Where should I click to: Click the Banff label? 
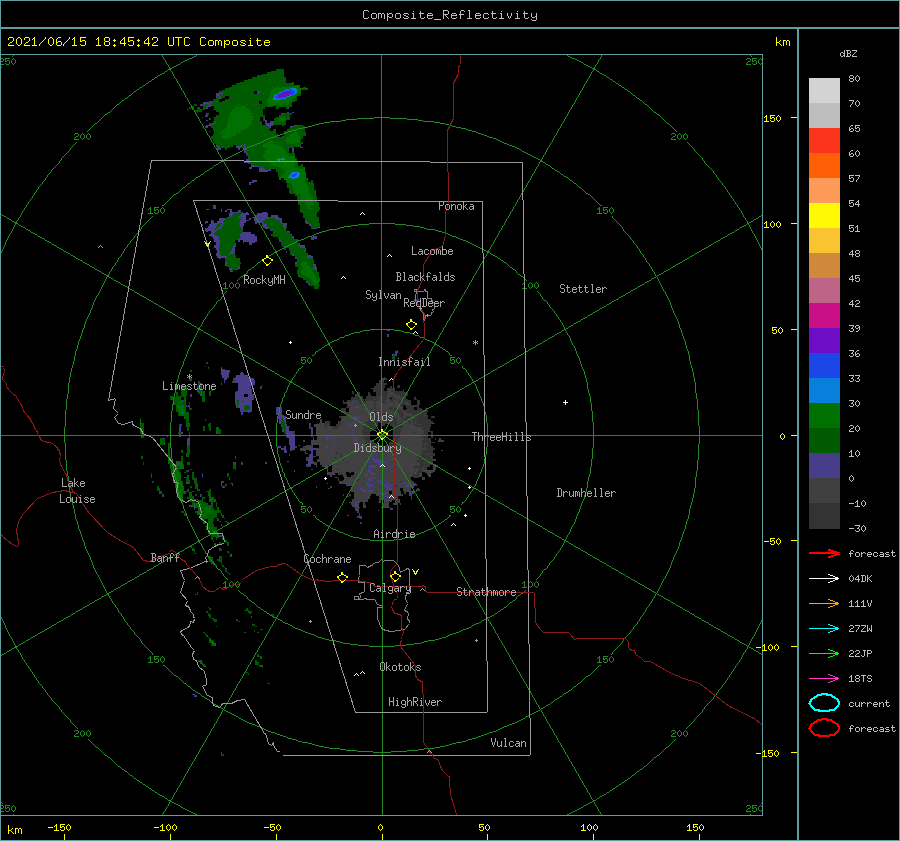coord(165,557)
